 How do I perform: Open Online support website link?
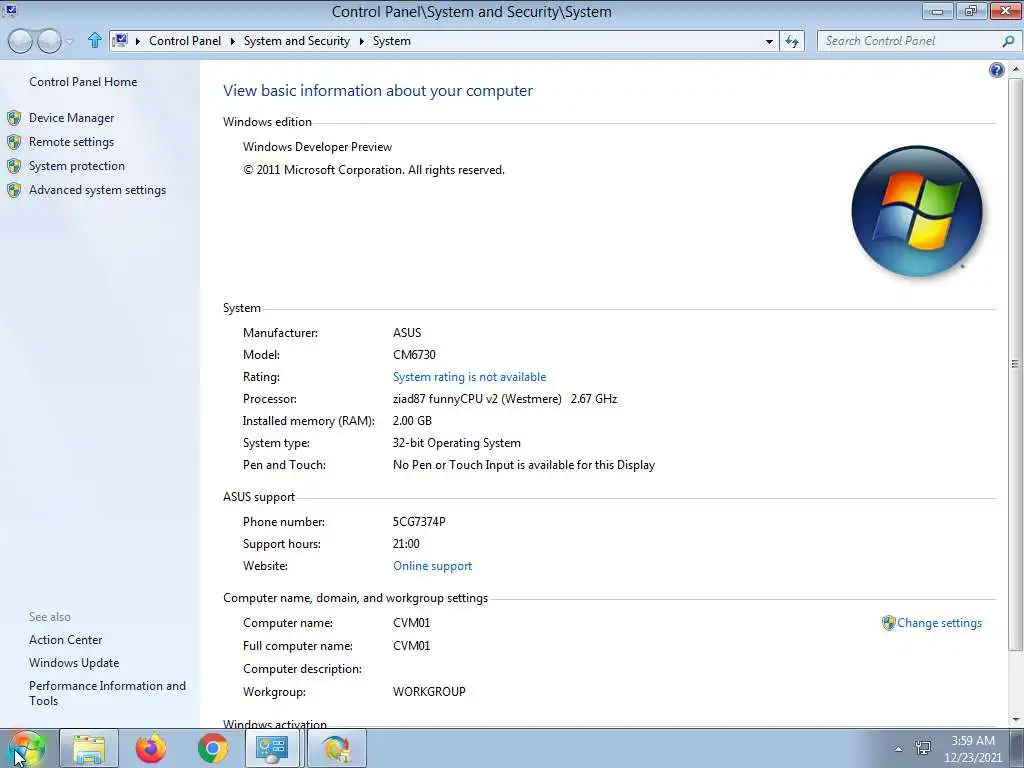point(432,566)
